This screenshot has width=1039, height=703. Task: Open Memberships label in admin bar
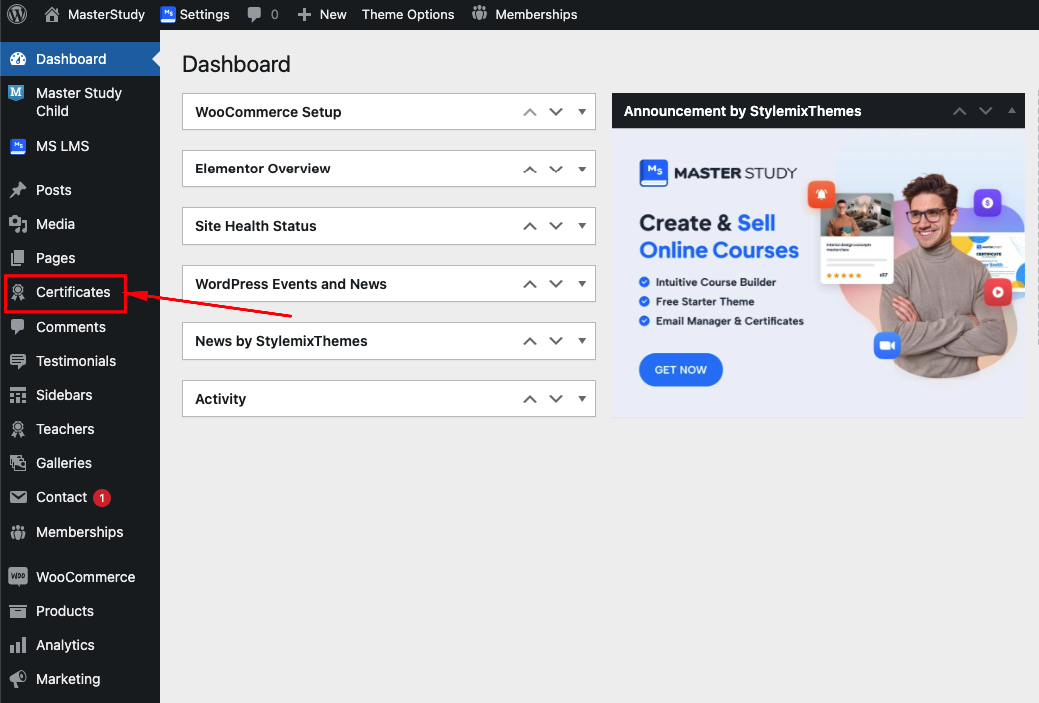point(536,15)
